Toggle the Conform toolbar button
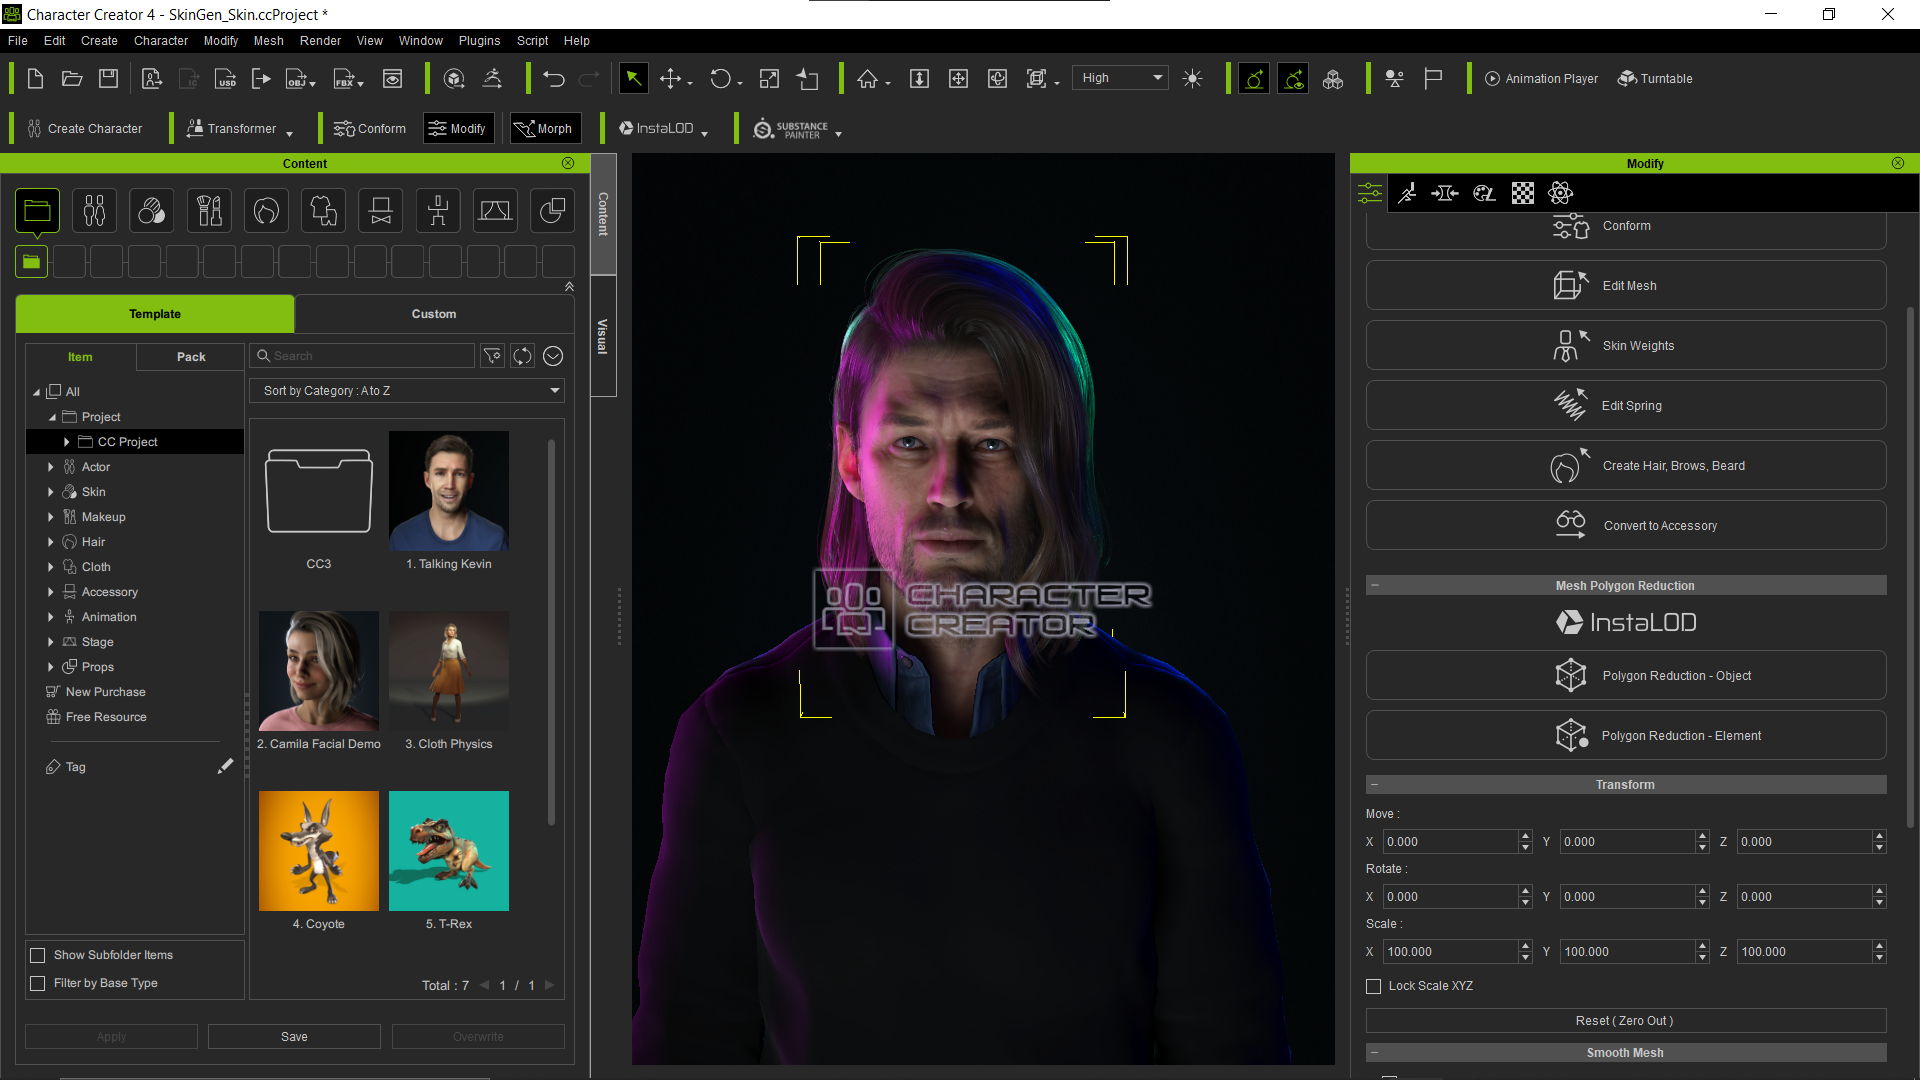The width and height of the screenshot is (1920, 1080). pyautogui.click(x=370, y=128)
